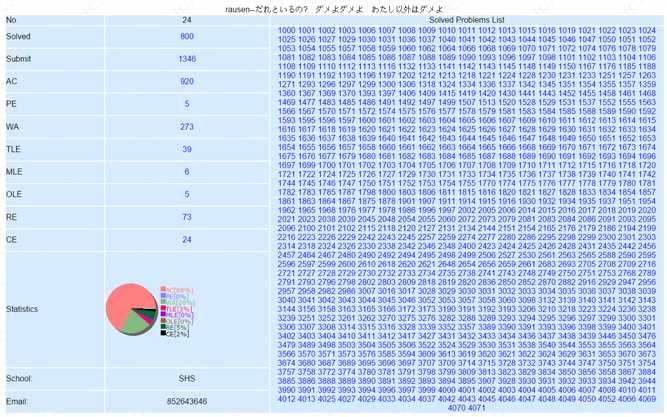Open the RE count link 73

click(187, 217)
